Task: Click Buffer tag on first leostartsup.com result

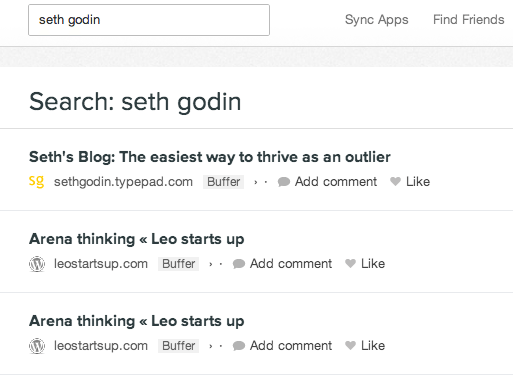Action: pos(179,264)
